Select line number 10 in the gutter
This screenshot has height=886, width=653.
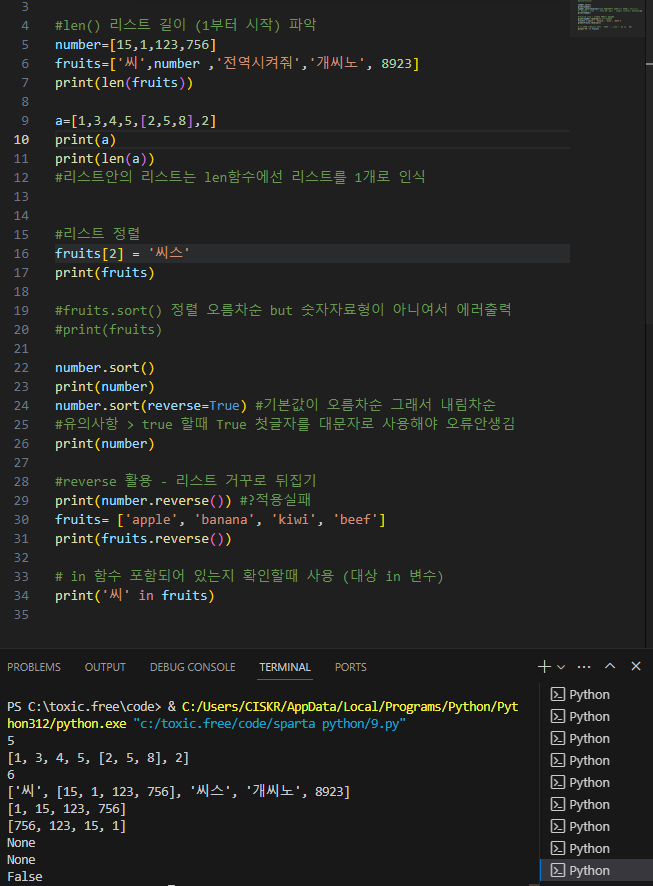[x=21, y=140]
